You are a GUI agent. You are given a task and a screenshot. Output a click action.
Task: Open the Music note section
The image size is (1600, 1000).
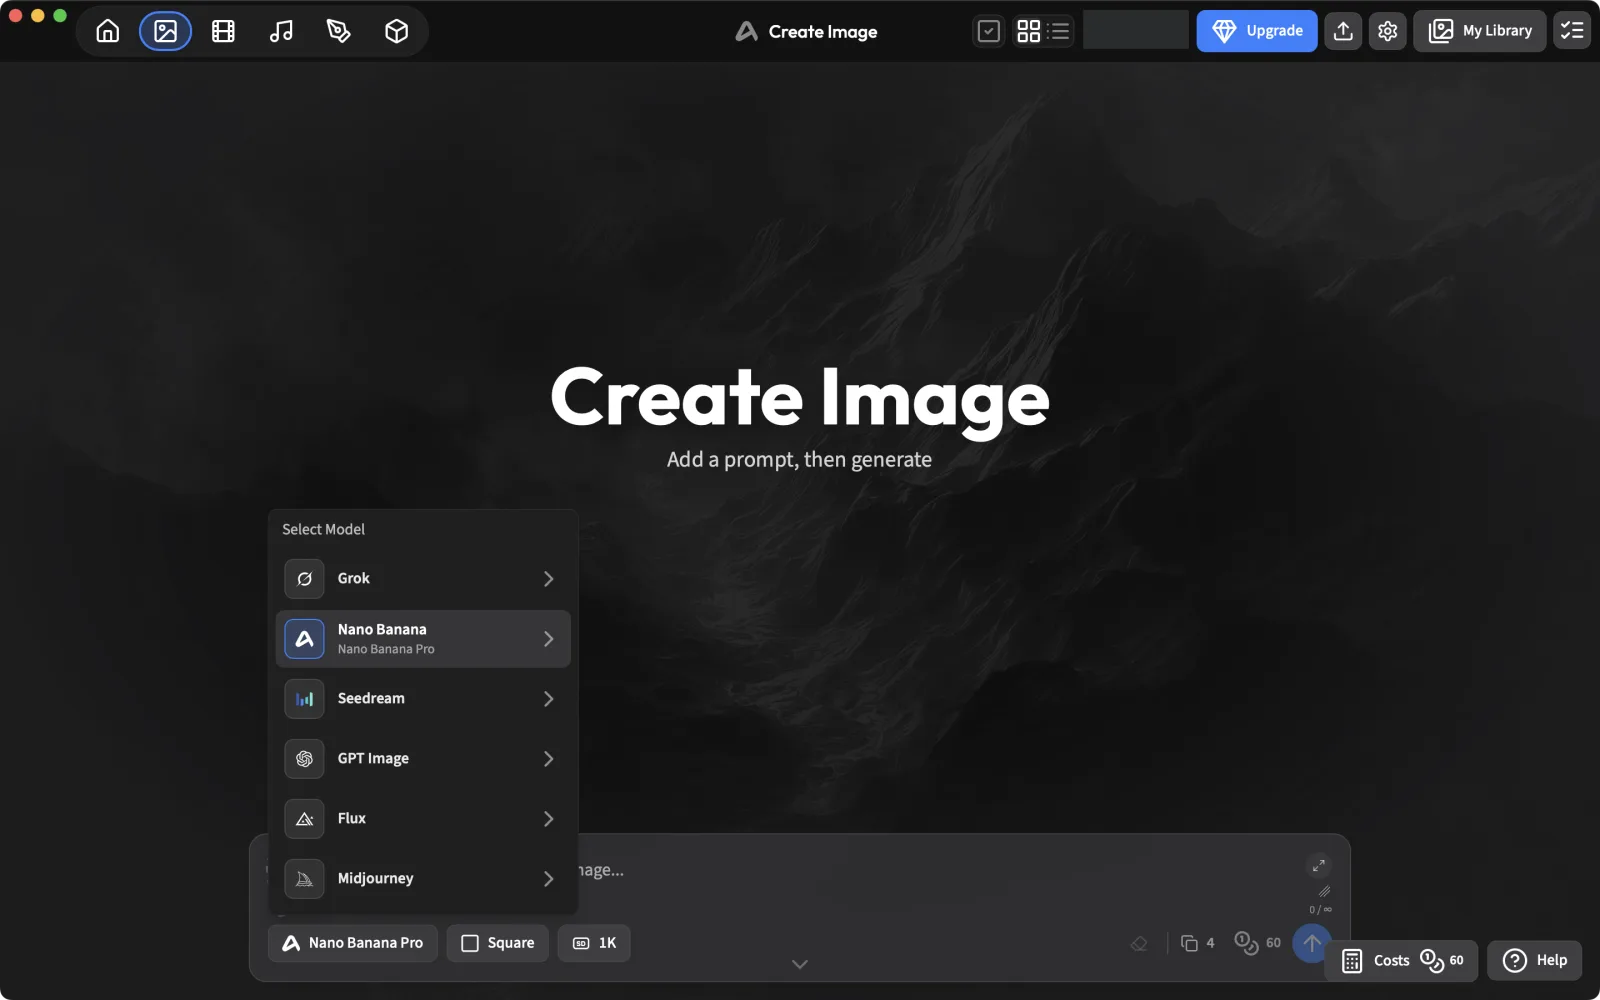pyautogui.click(x=281, y=31)
